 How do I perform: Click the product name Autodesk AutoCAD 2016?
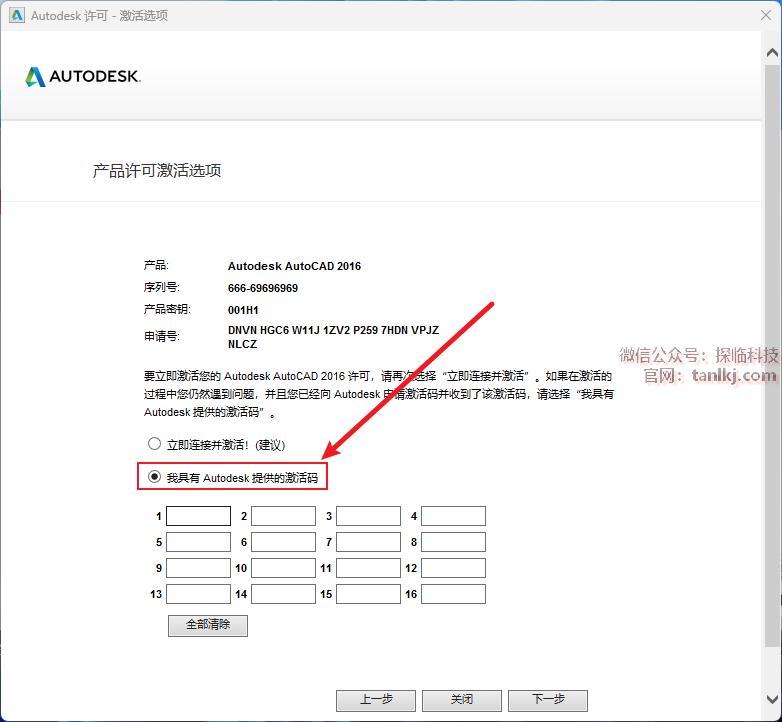click(x=294, y=266)
